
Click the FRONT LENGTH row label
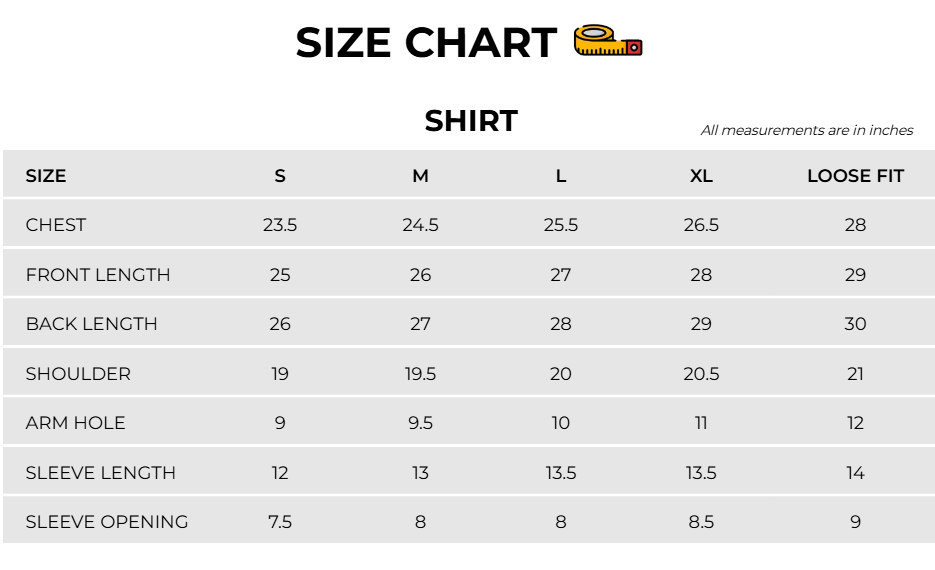tap(98, 275)
